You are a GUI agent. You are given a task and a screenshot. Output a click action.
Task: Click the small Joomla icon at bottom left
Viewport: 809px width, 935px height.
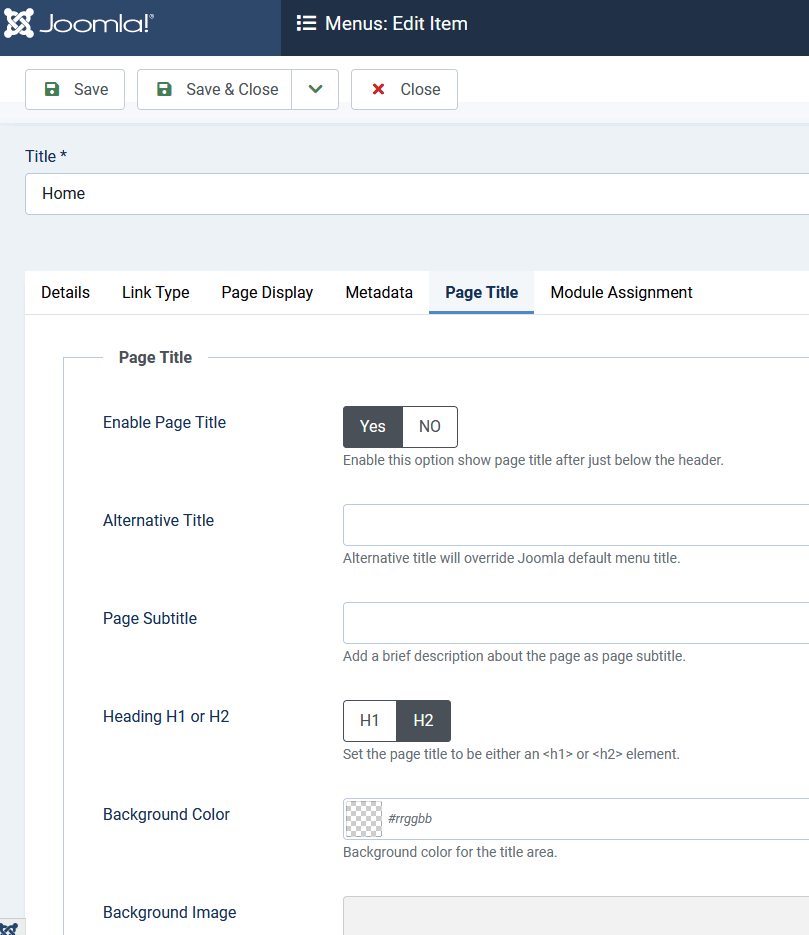pos(9,928)
